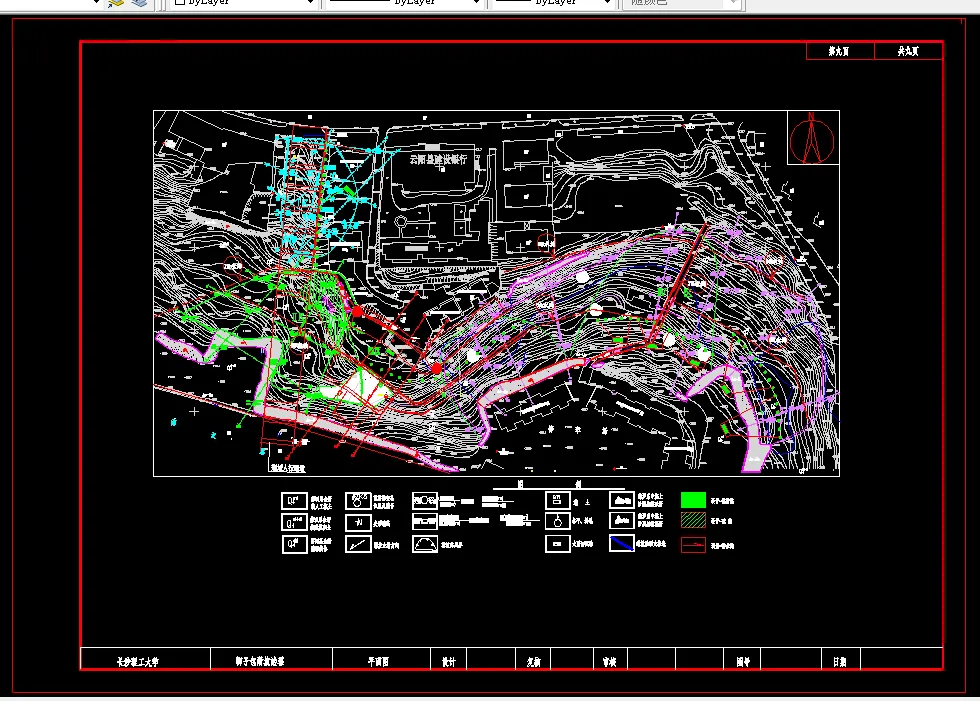Click the 图号 title block cell

(x=742, y=660)
